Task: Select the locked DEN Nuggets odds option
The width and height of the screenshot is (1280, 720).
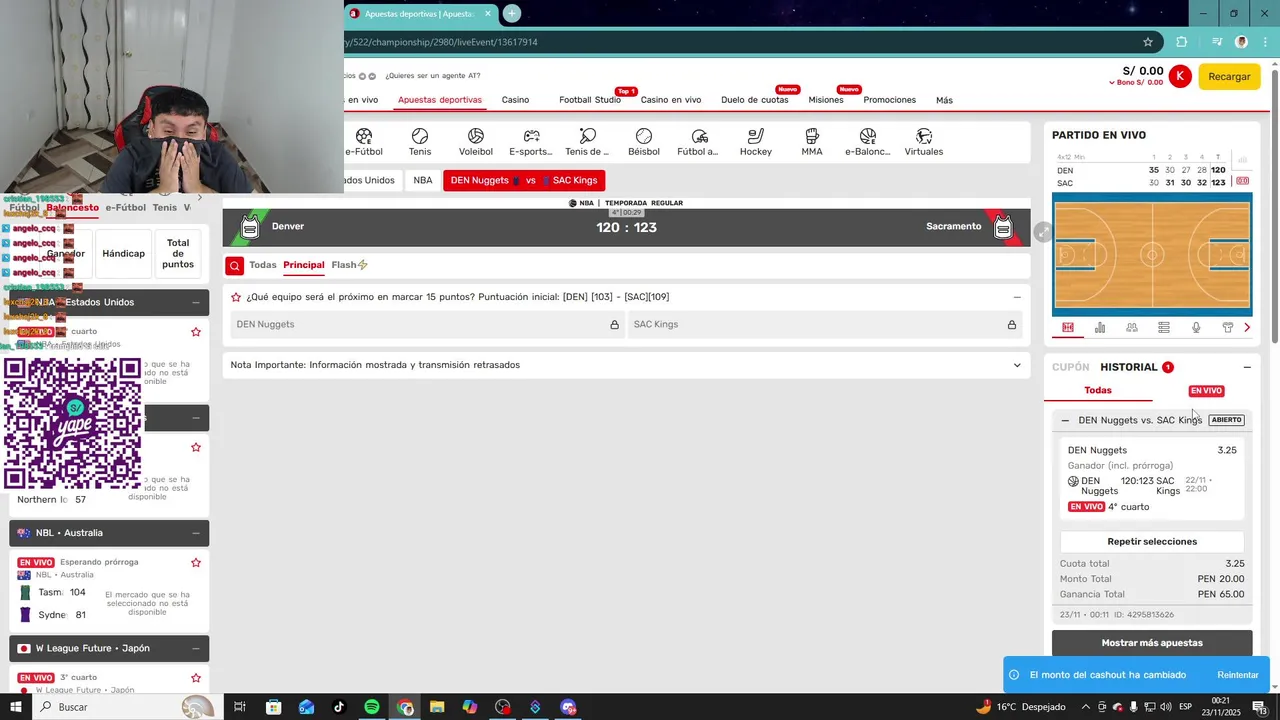Action: 427,324
